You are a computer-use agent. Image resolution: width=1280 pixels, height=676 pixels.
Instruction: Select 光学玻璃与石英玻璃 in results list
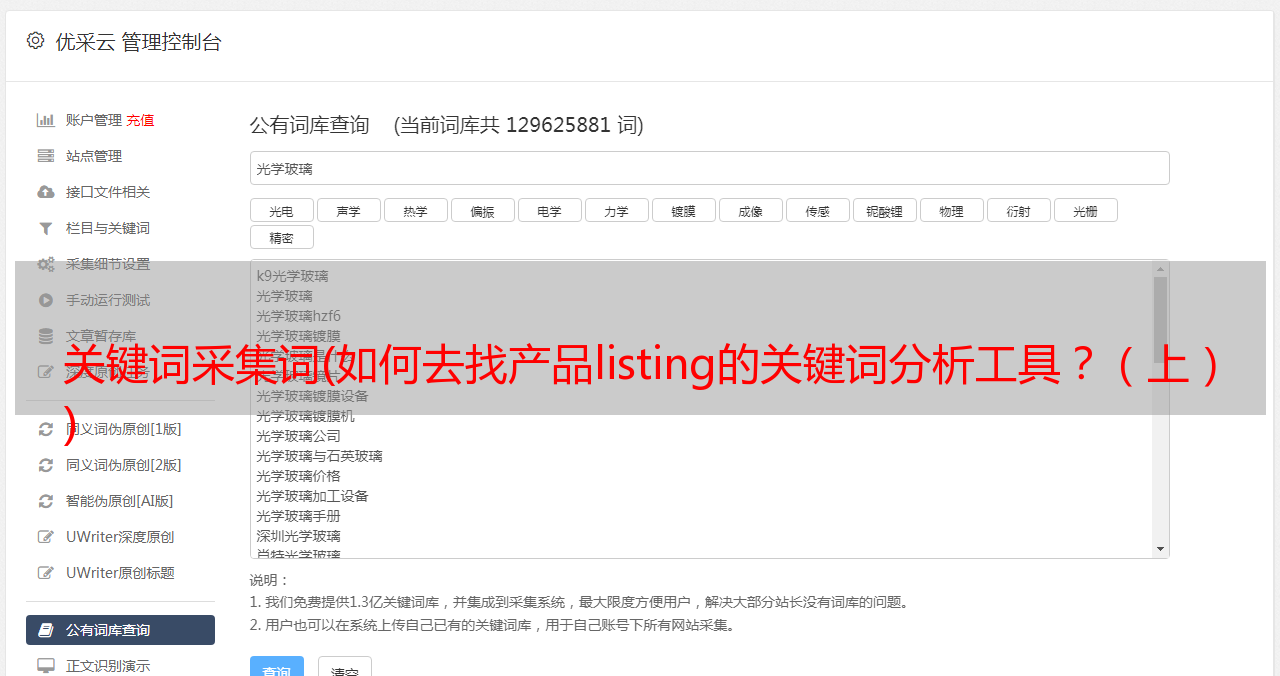[319, 456]
